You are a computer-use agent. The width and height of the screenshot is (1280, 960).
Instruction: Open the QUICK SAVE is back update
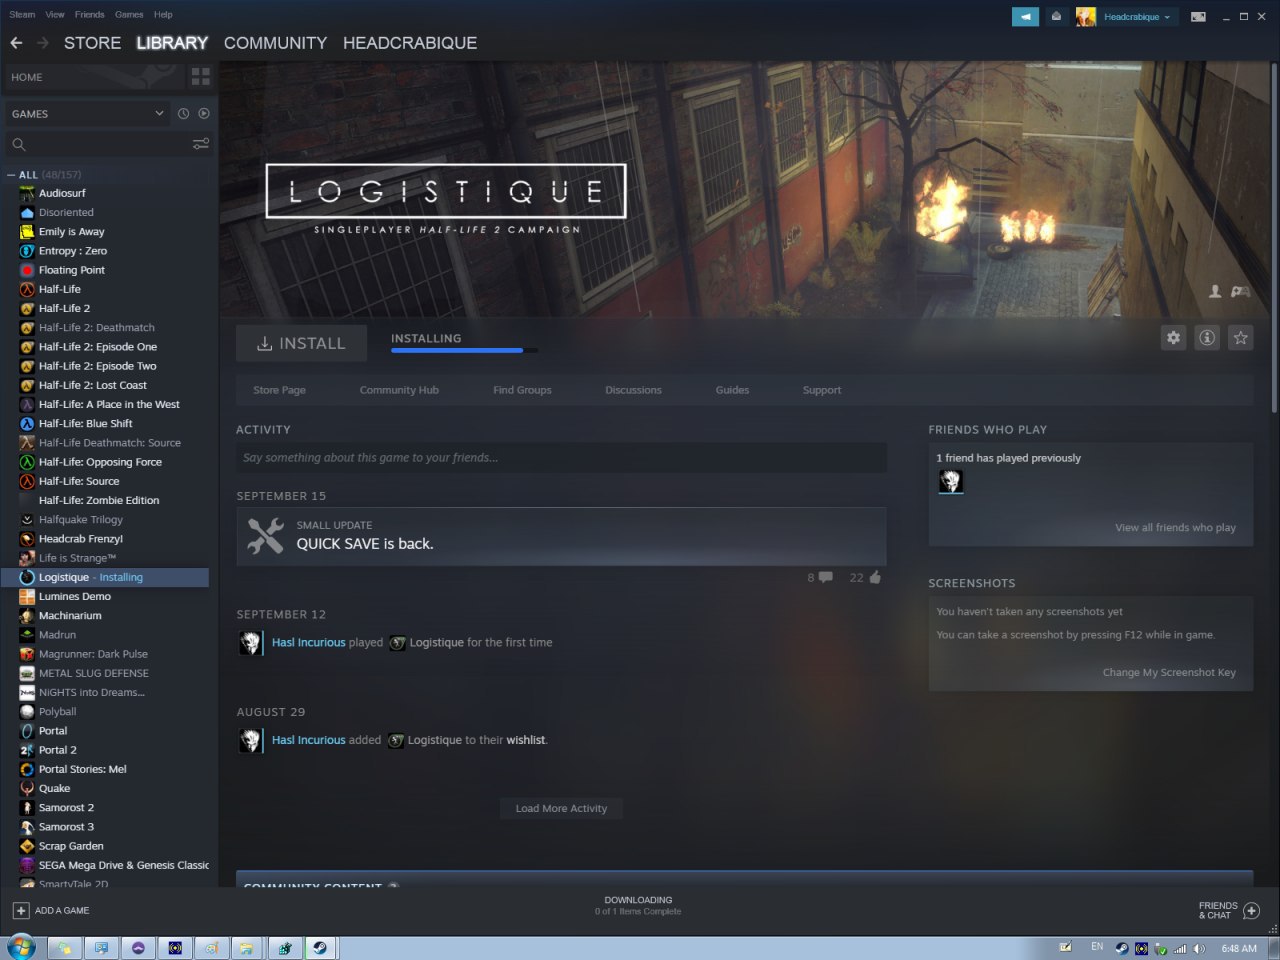click(x=561, y=536)
